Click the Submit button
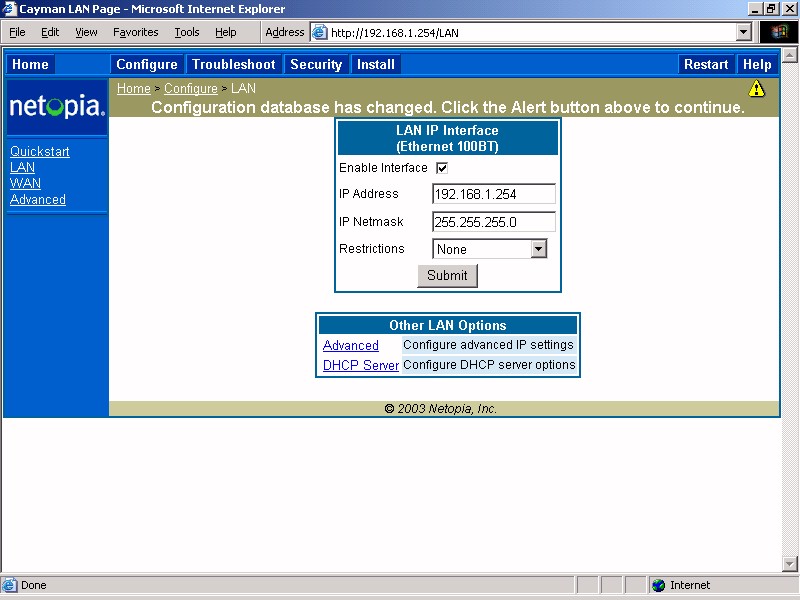The width and height of the screenshot is (800, 600). pyautogui.click(x=447, y=276)
